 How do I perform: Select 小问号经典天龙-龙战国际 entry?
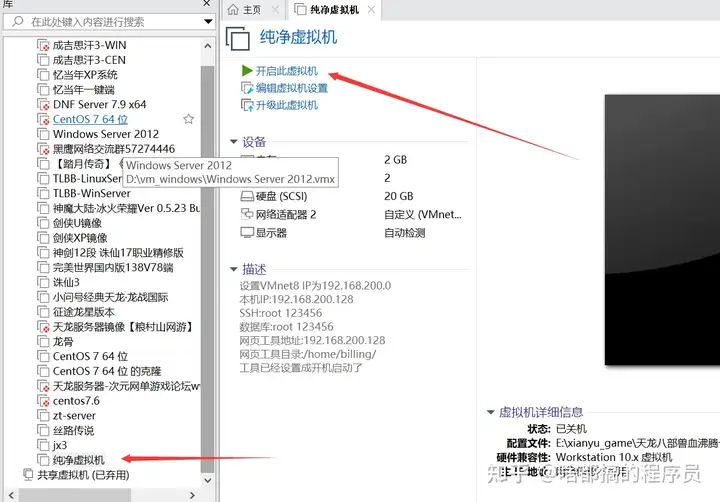[x=110, y=297]
